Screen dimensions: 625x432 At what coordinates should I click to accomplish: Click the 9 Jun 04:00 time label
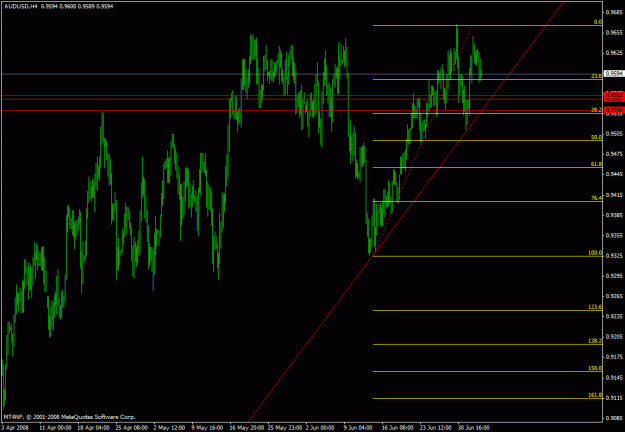(x=360, y=428)
